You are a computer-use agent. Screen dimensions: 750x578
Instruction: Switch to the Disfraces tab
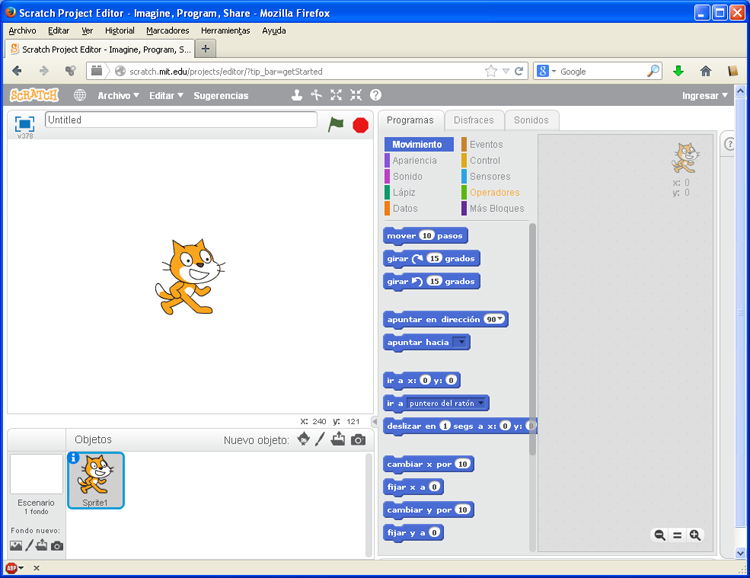click(474, 120)
